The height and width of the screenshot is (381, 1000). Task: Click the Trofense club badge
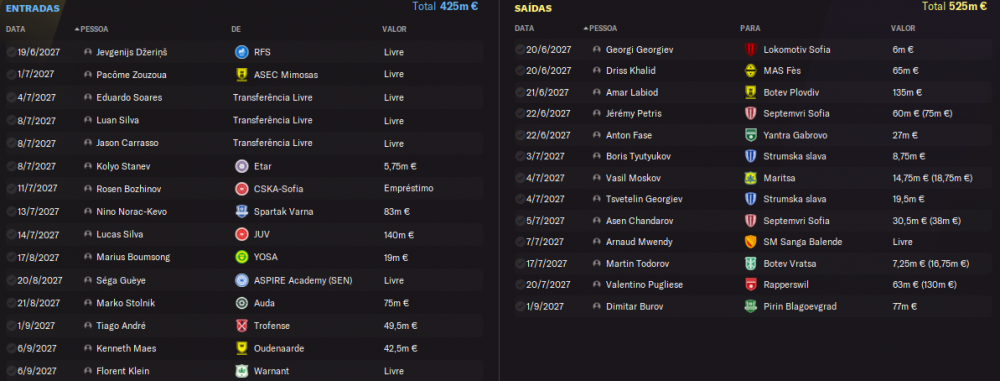point(241,325)
